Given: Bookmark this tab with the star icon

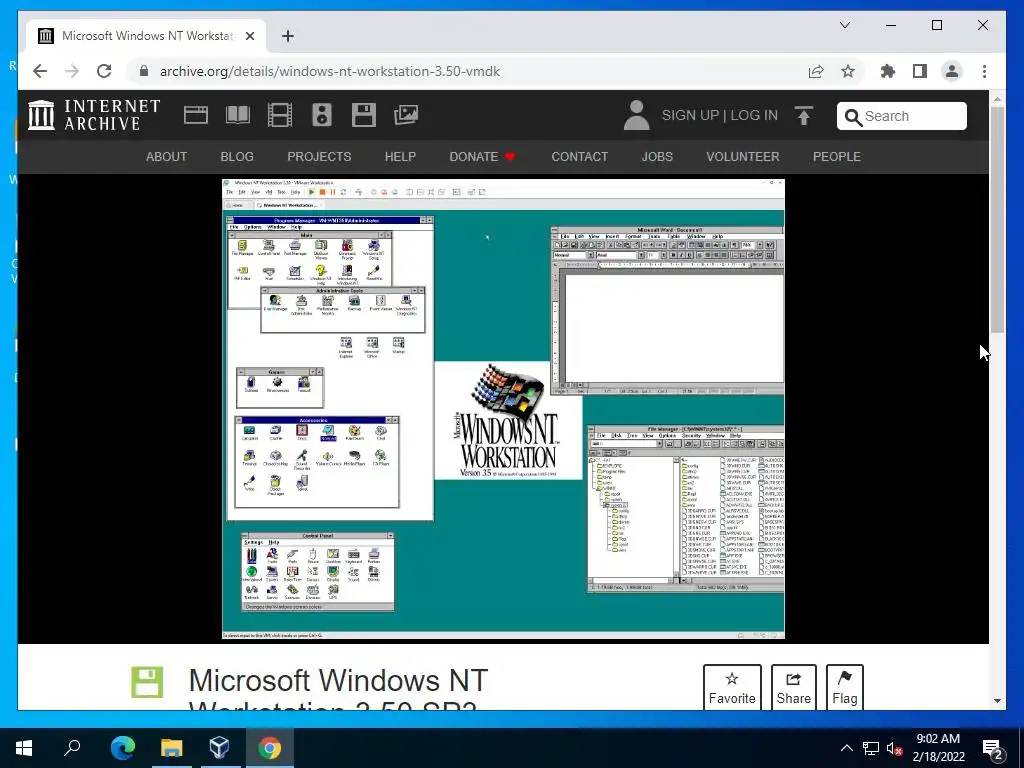Looking at the screenshot, I should pos(848,71).
